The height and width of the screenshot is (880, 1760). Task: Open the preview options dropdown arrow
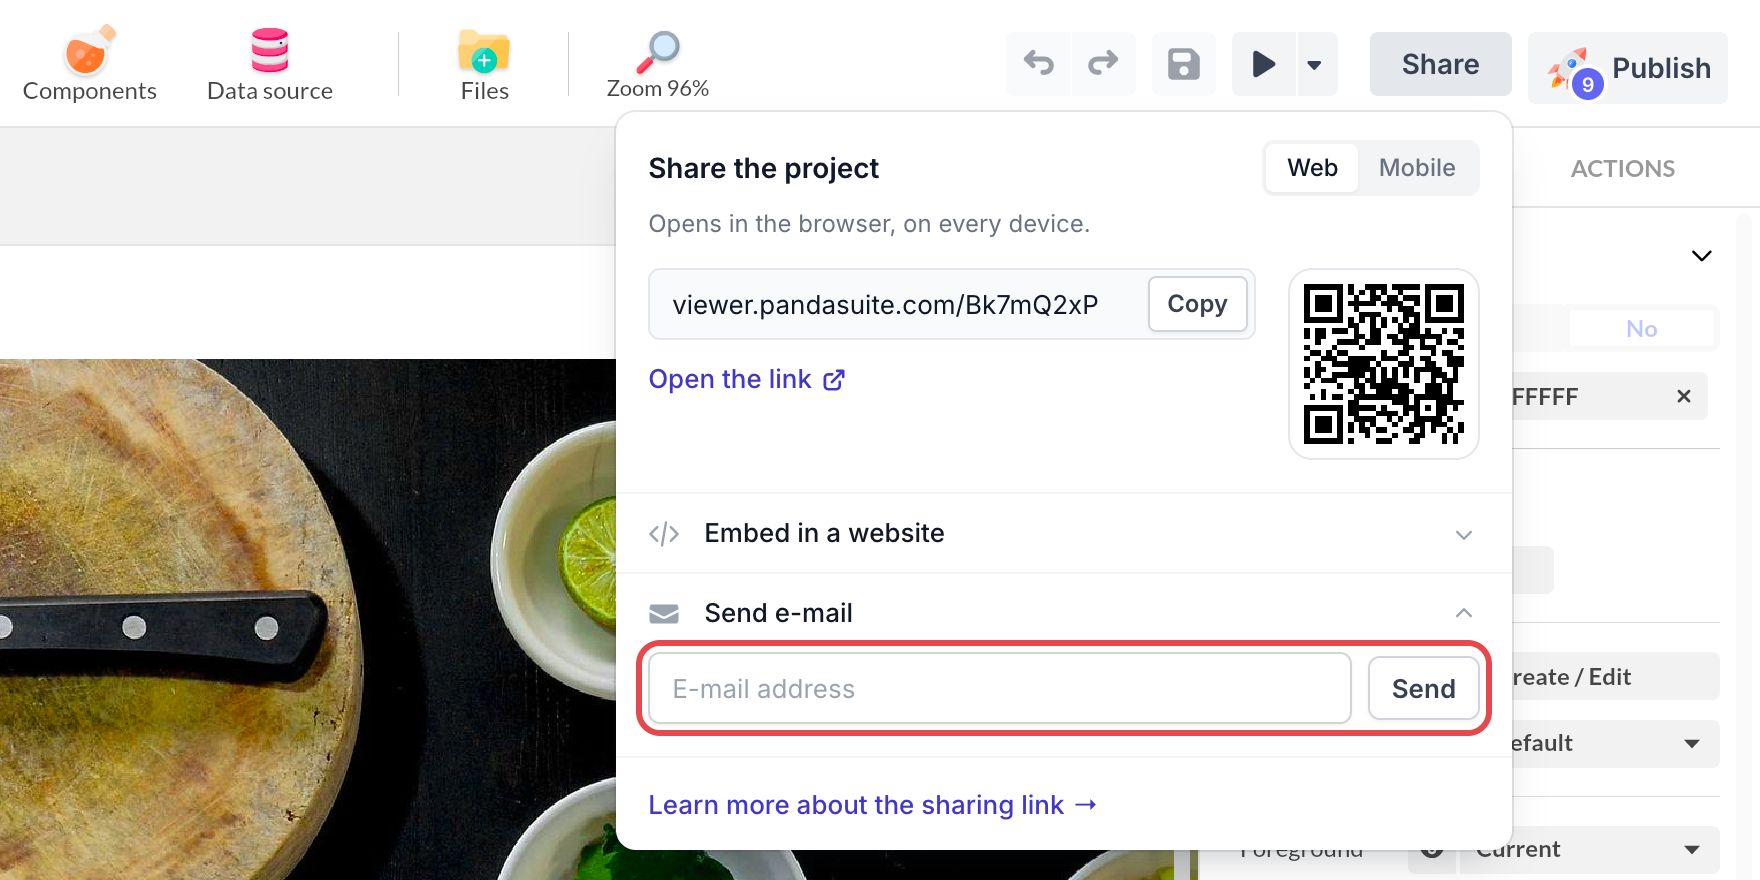(1316, 64)
